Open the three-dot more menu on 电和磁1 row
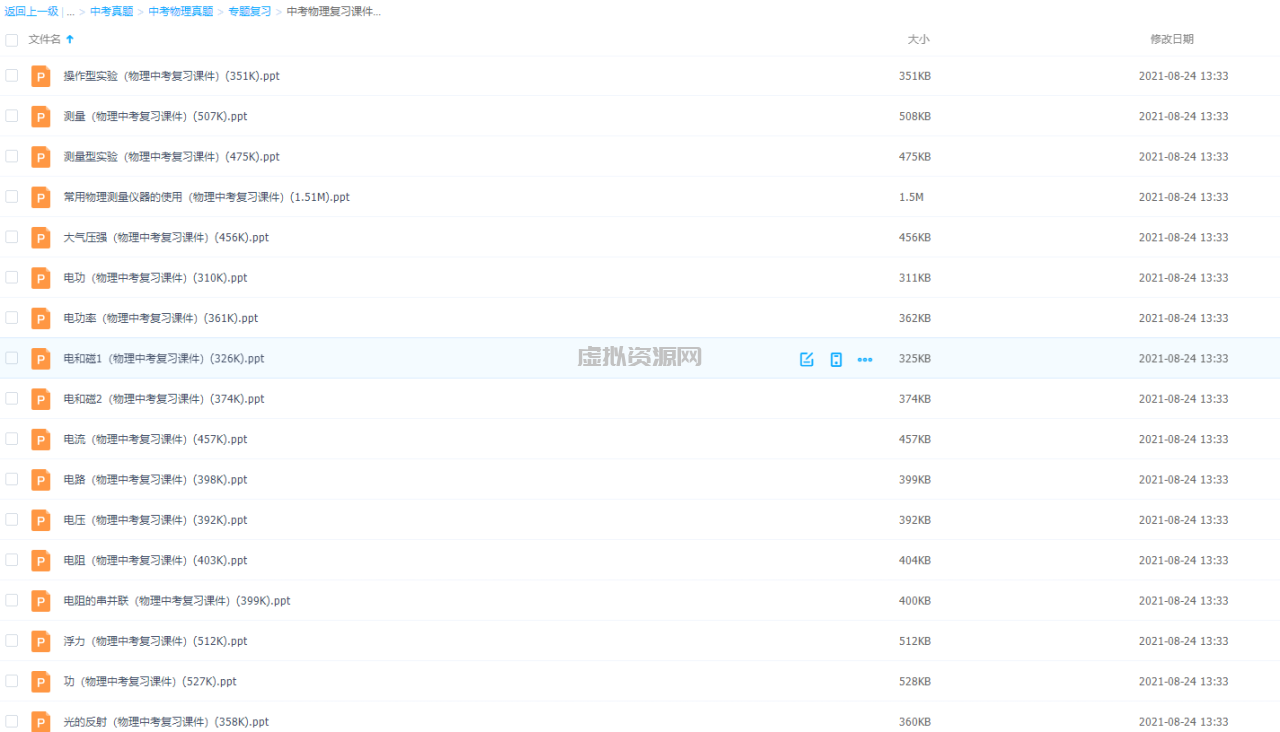Viewport: 1280px width, 732px height. pyautogui.click(x=865, y=359)
